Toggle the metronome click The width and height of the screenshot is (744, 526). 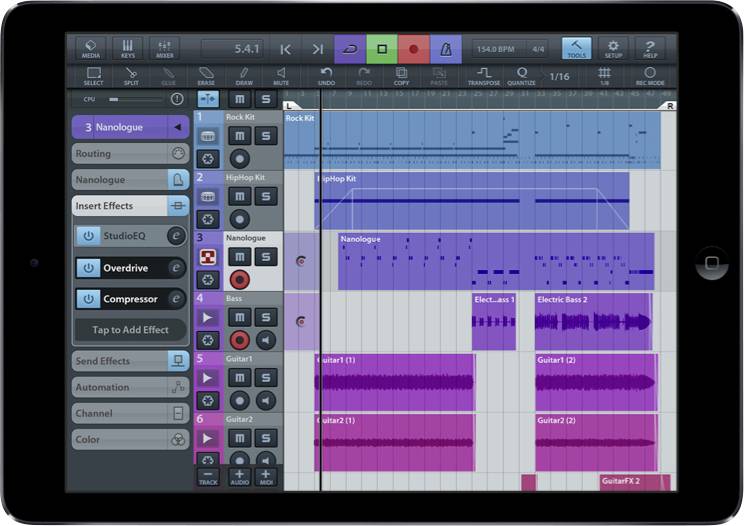click(448, 48)
